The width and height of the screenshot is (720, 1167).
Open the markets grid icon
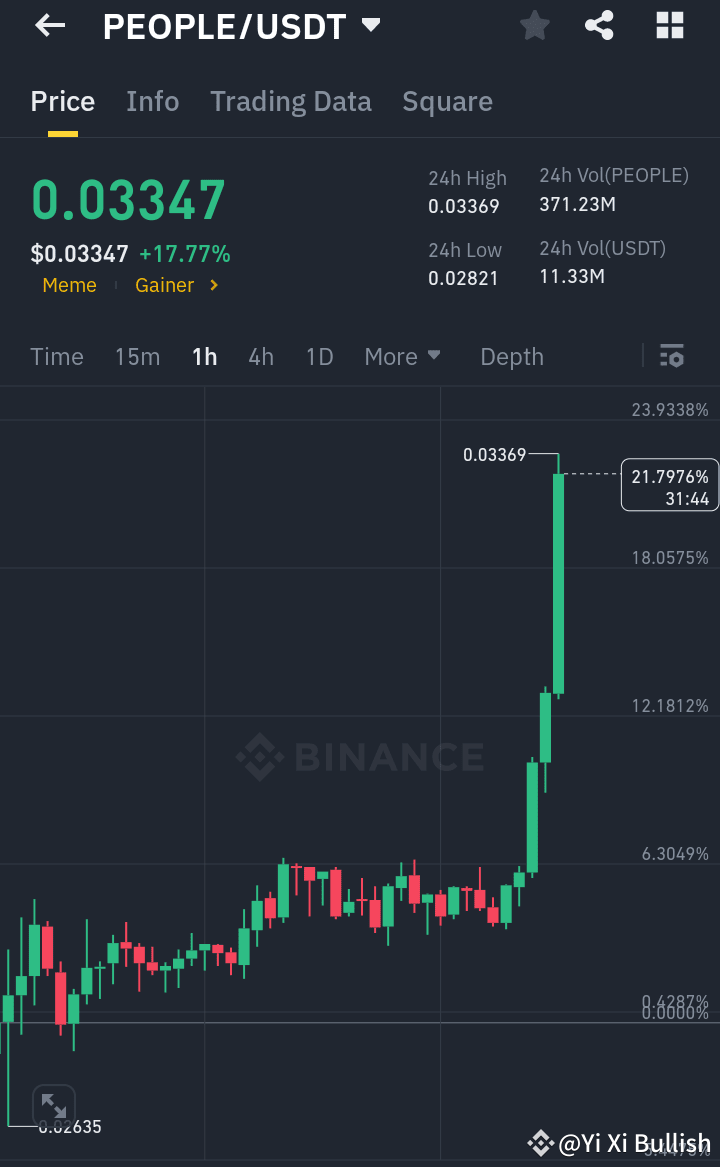click(668, 25)
